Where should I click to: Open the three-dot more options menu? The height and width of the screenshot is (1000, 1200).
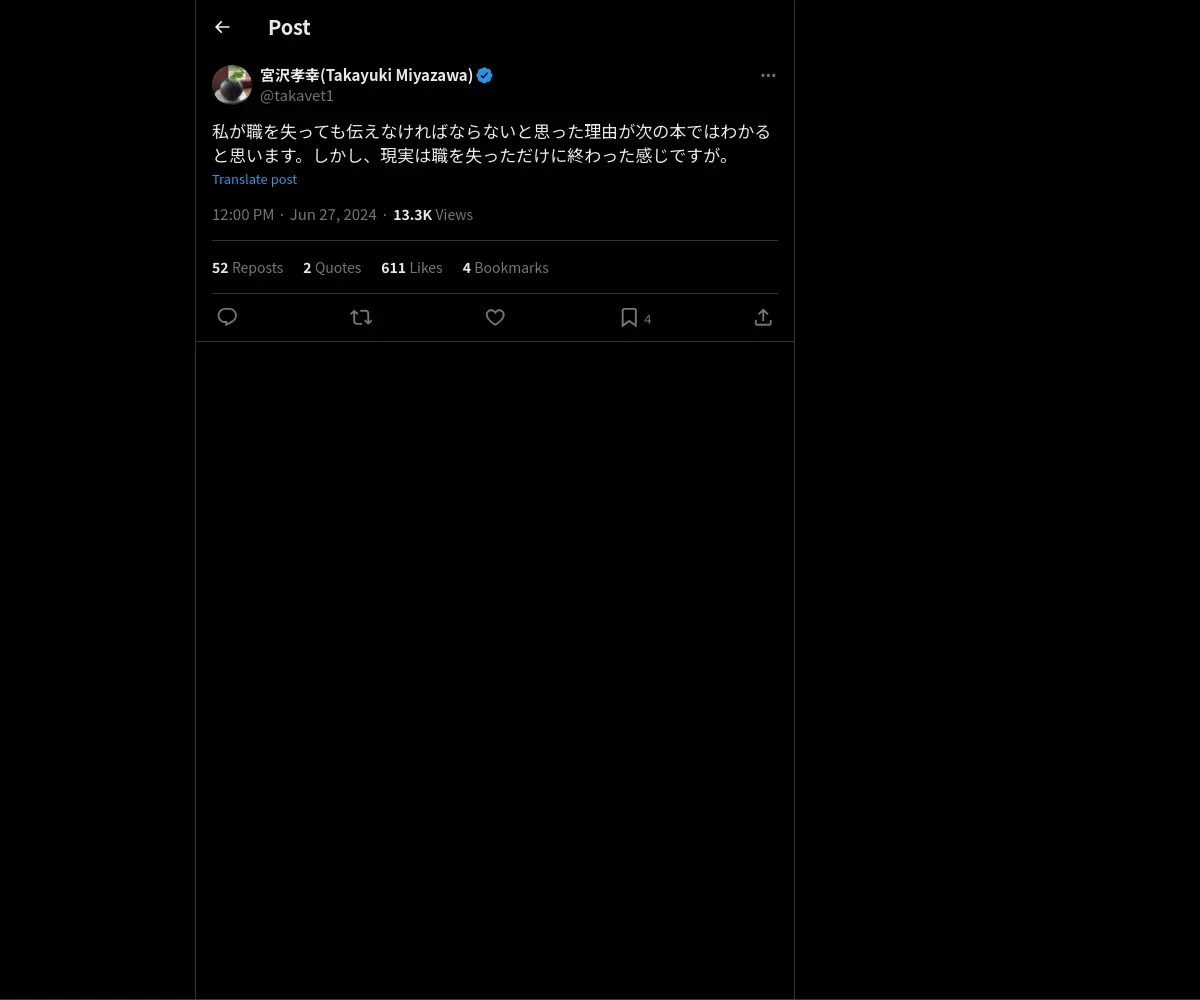tap(768, 75)
